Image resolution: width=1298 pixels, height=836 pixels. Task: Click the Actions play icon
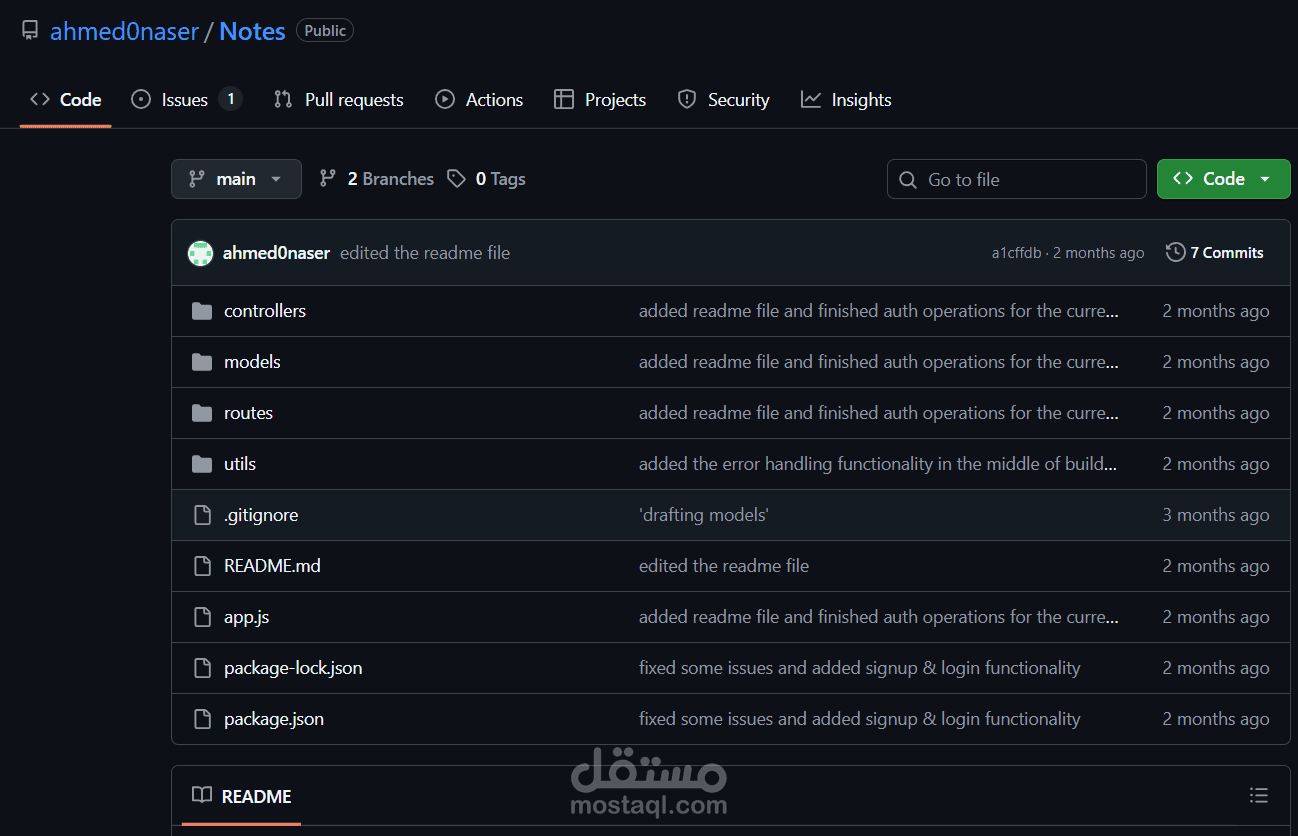pos(445,100)
